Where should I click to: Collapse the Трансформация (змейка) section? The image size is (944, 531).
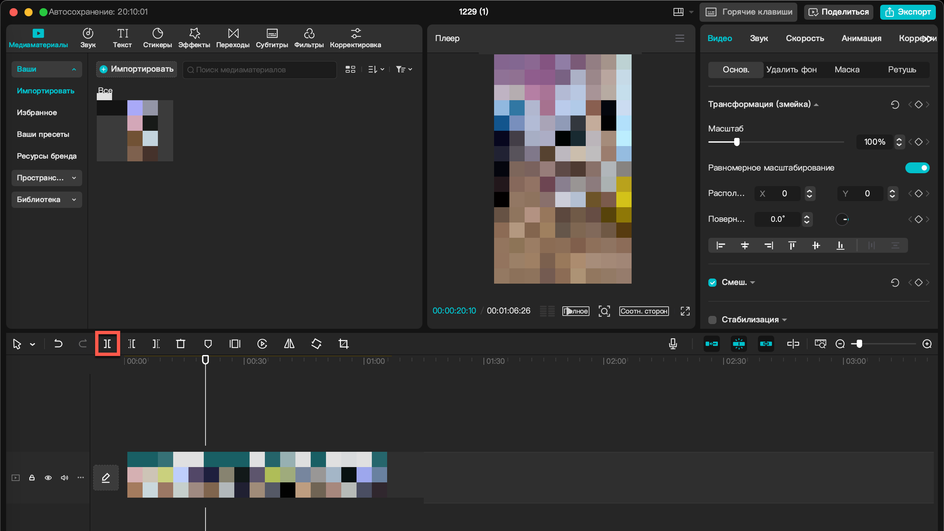[816, 105]
